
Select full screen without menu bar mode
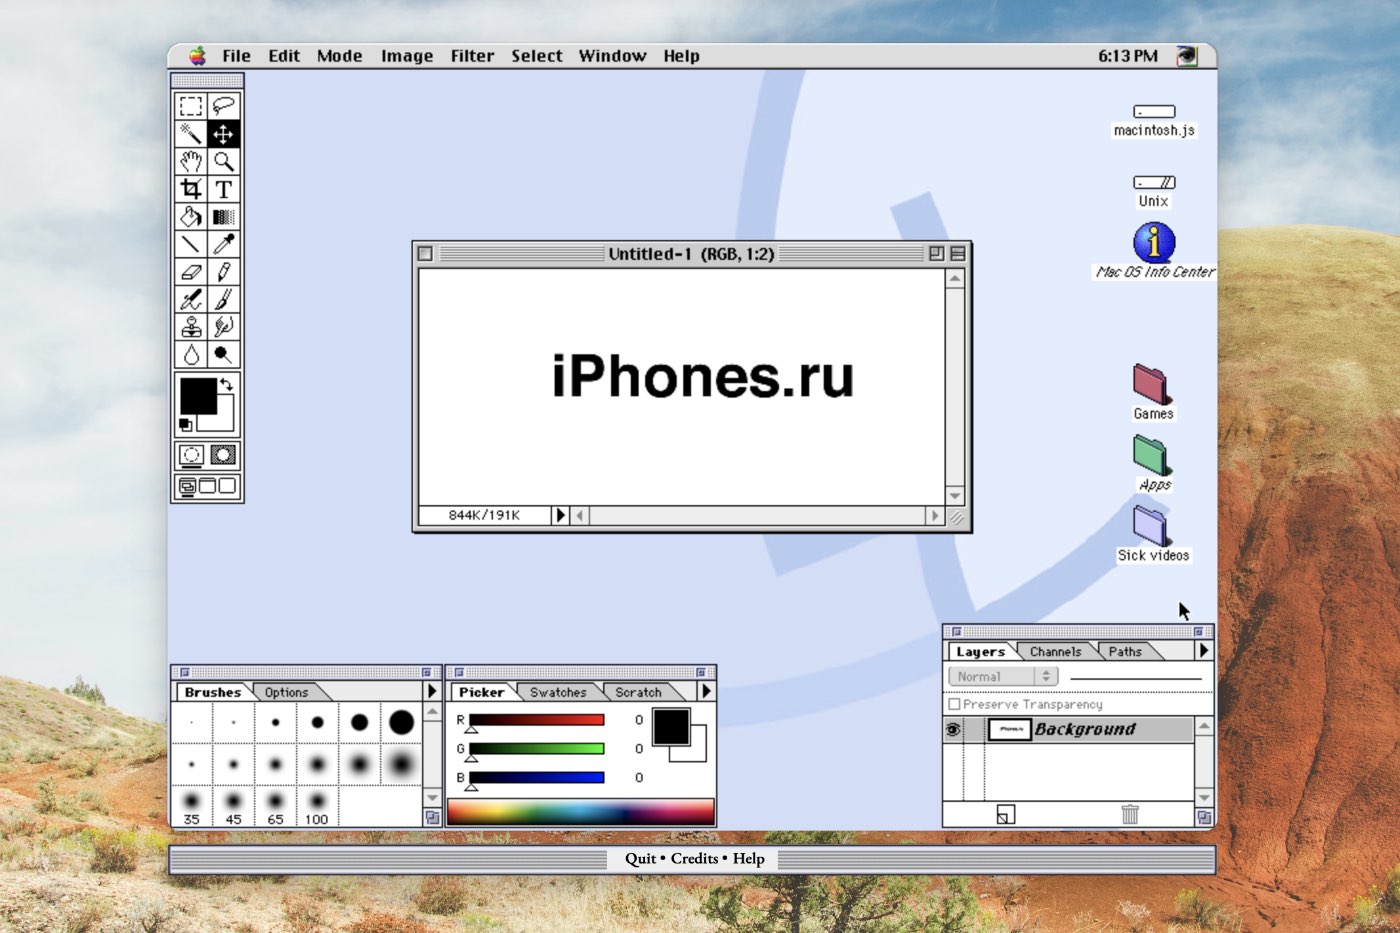228,486
